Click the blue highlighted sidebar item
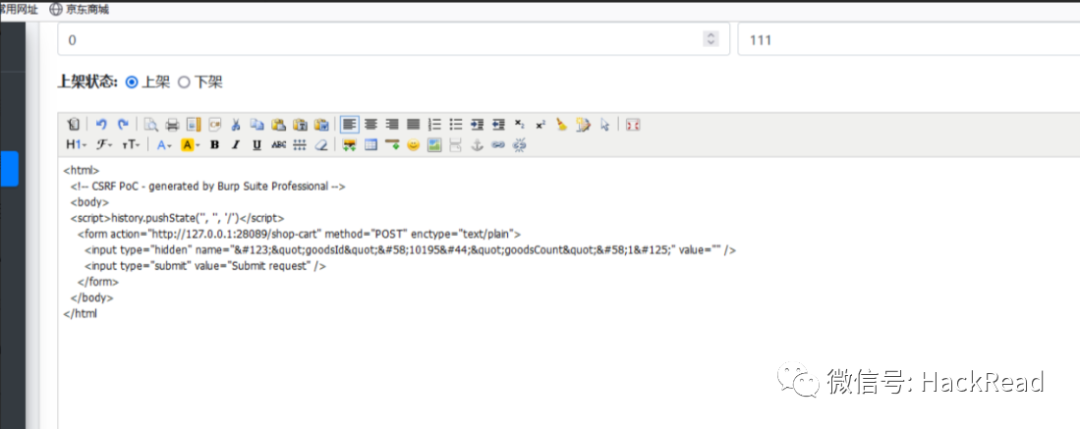Screen dimensions: 1080x429 [10, 168]
